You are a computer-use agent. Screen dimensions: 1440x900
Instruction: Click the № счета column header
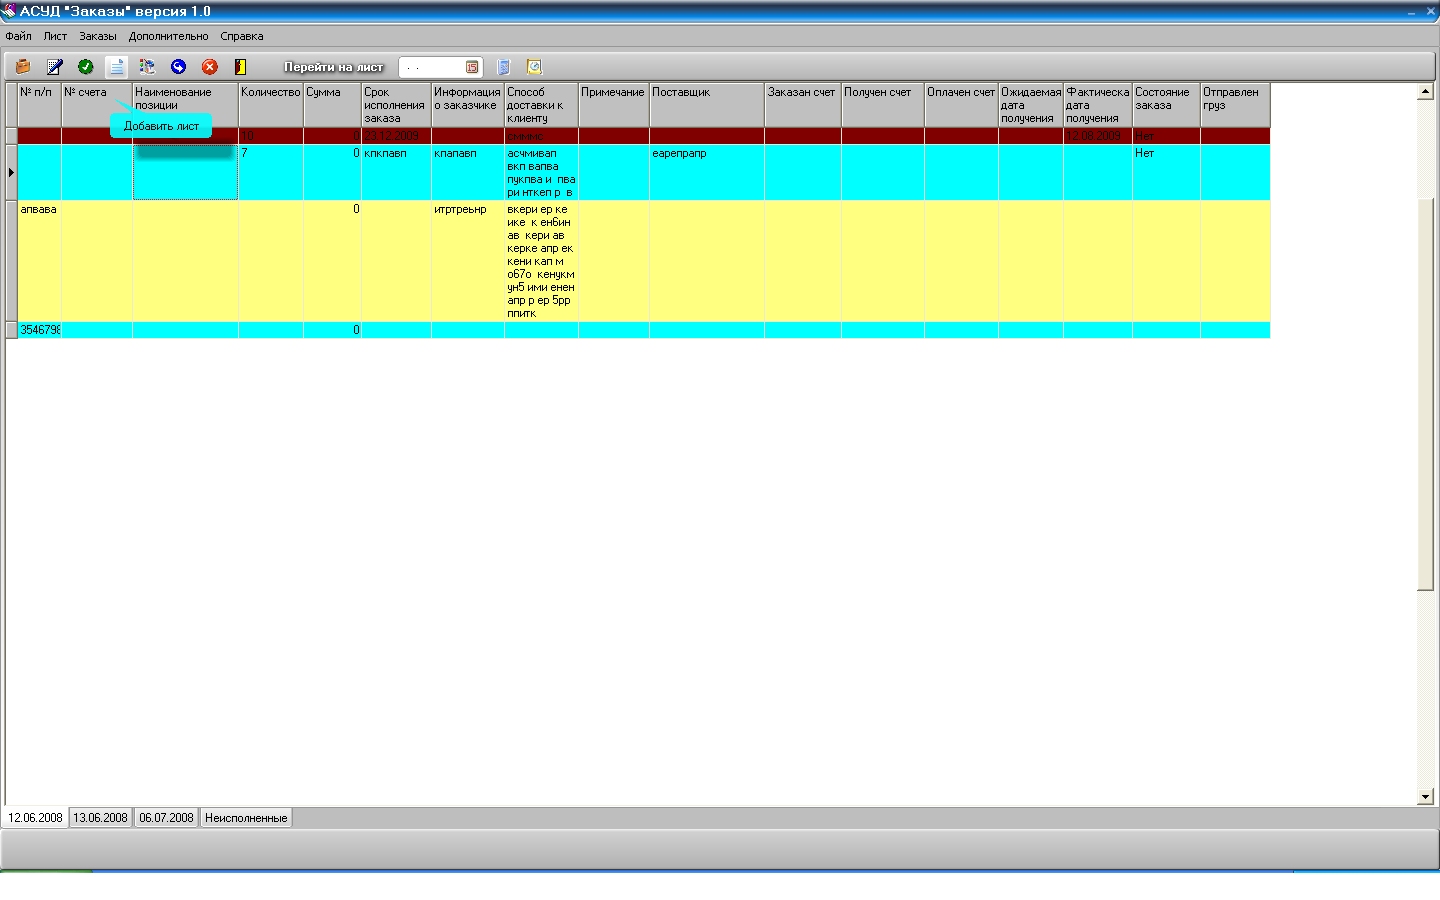click(97, 105)
